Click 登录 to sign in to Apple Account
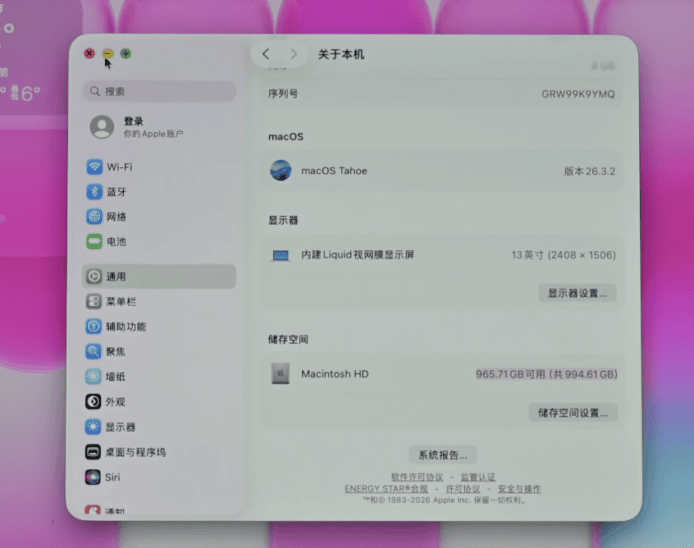This screenshot has height=548, width=694. coord(133,122)
